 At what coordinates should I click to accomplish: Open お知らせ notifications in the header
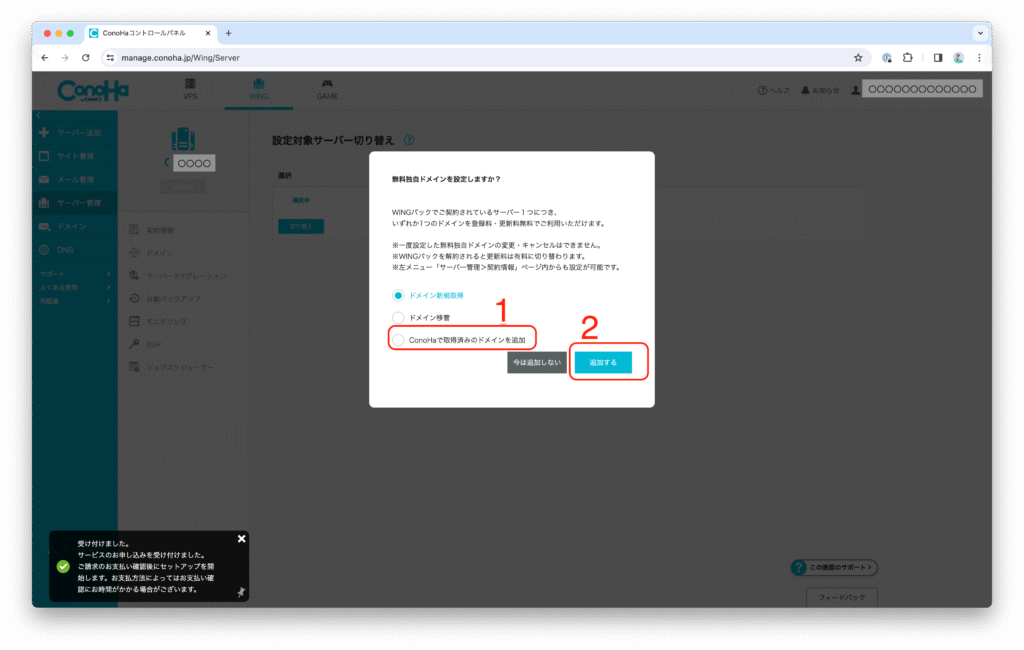820,90
